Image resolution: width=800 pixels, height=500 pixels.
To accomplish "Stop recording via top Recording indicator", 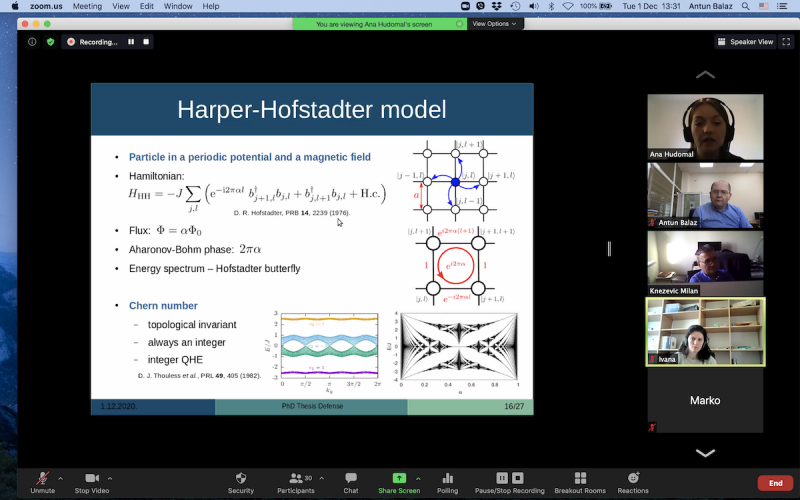I will pyautogui.click(x=146, y=42).
